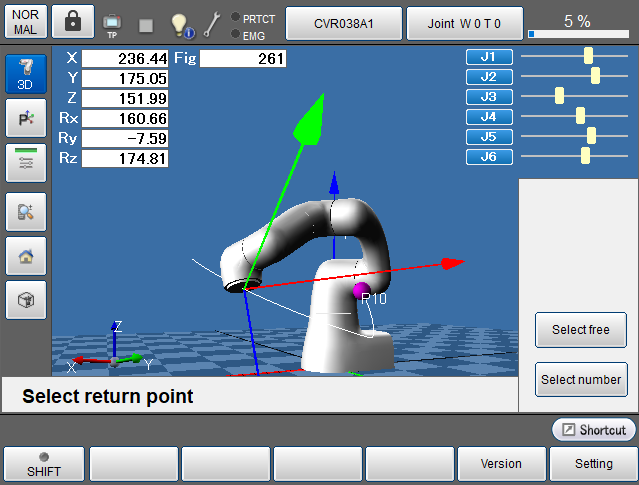Open the Setting function key

click(x=593, y=464)
